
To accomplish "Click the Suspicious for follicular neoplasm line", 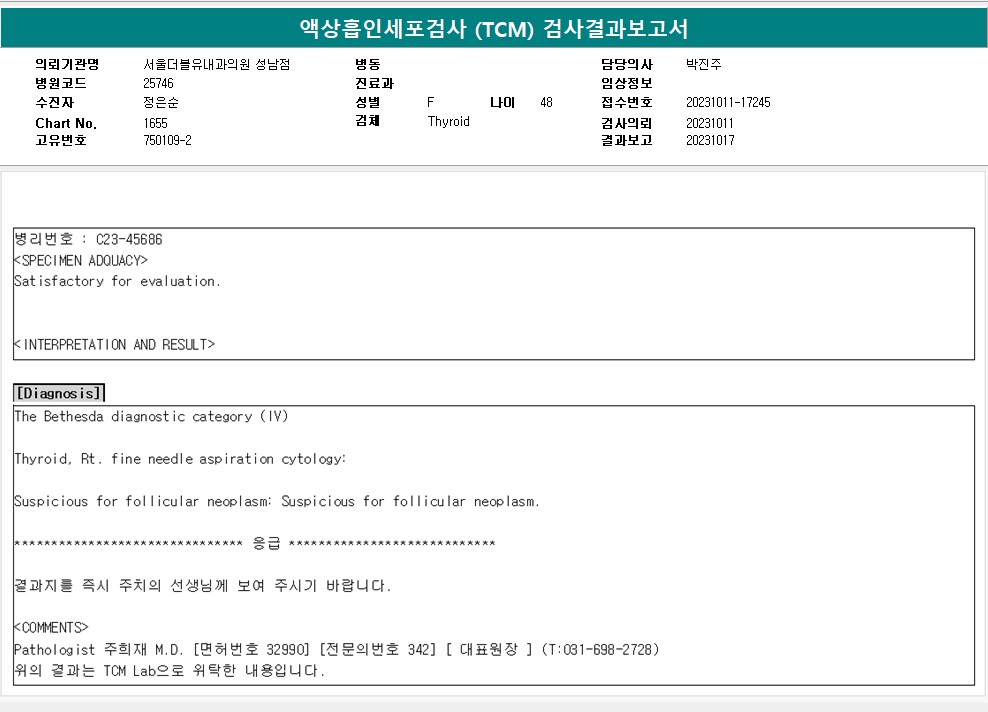I will tap(277, 502).
